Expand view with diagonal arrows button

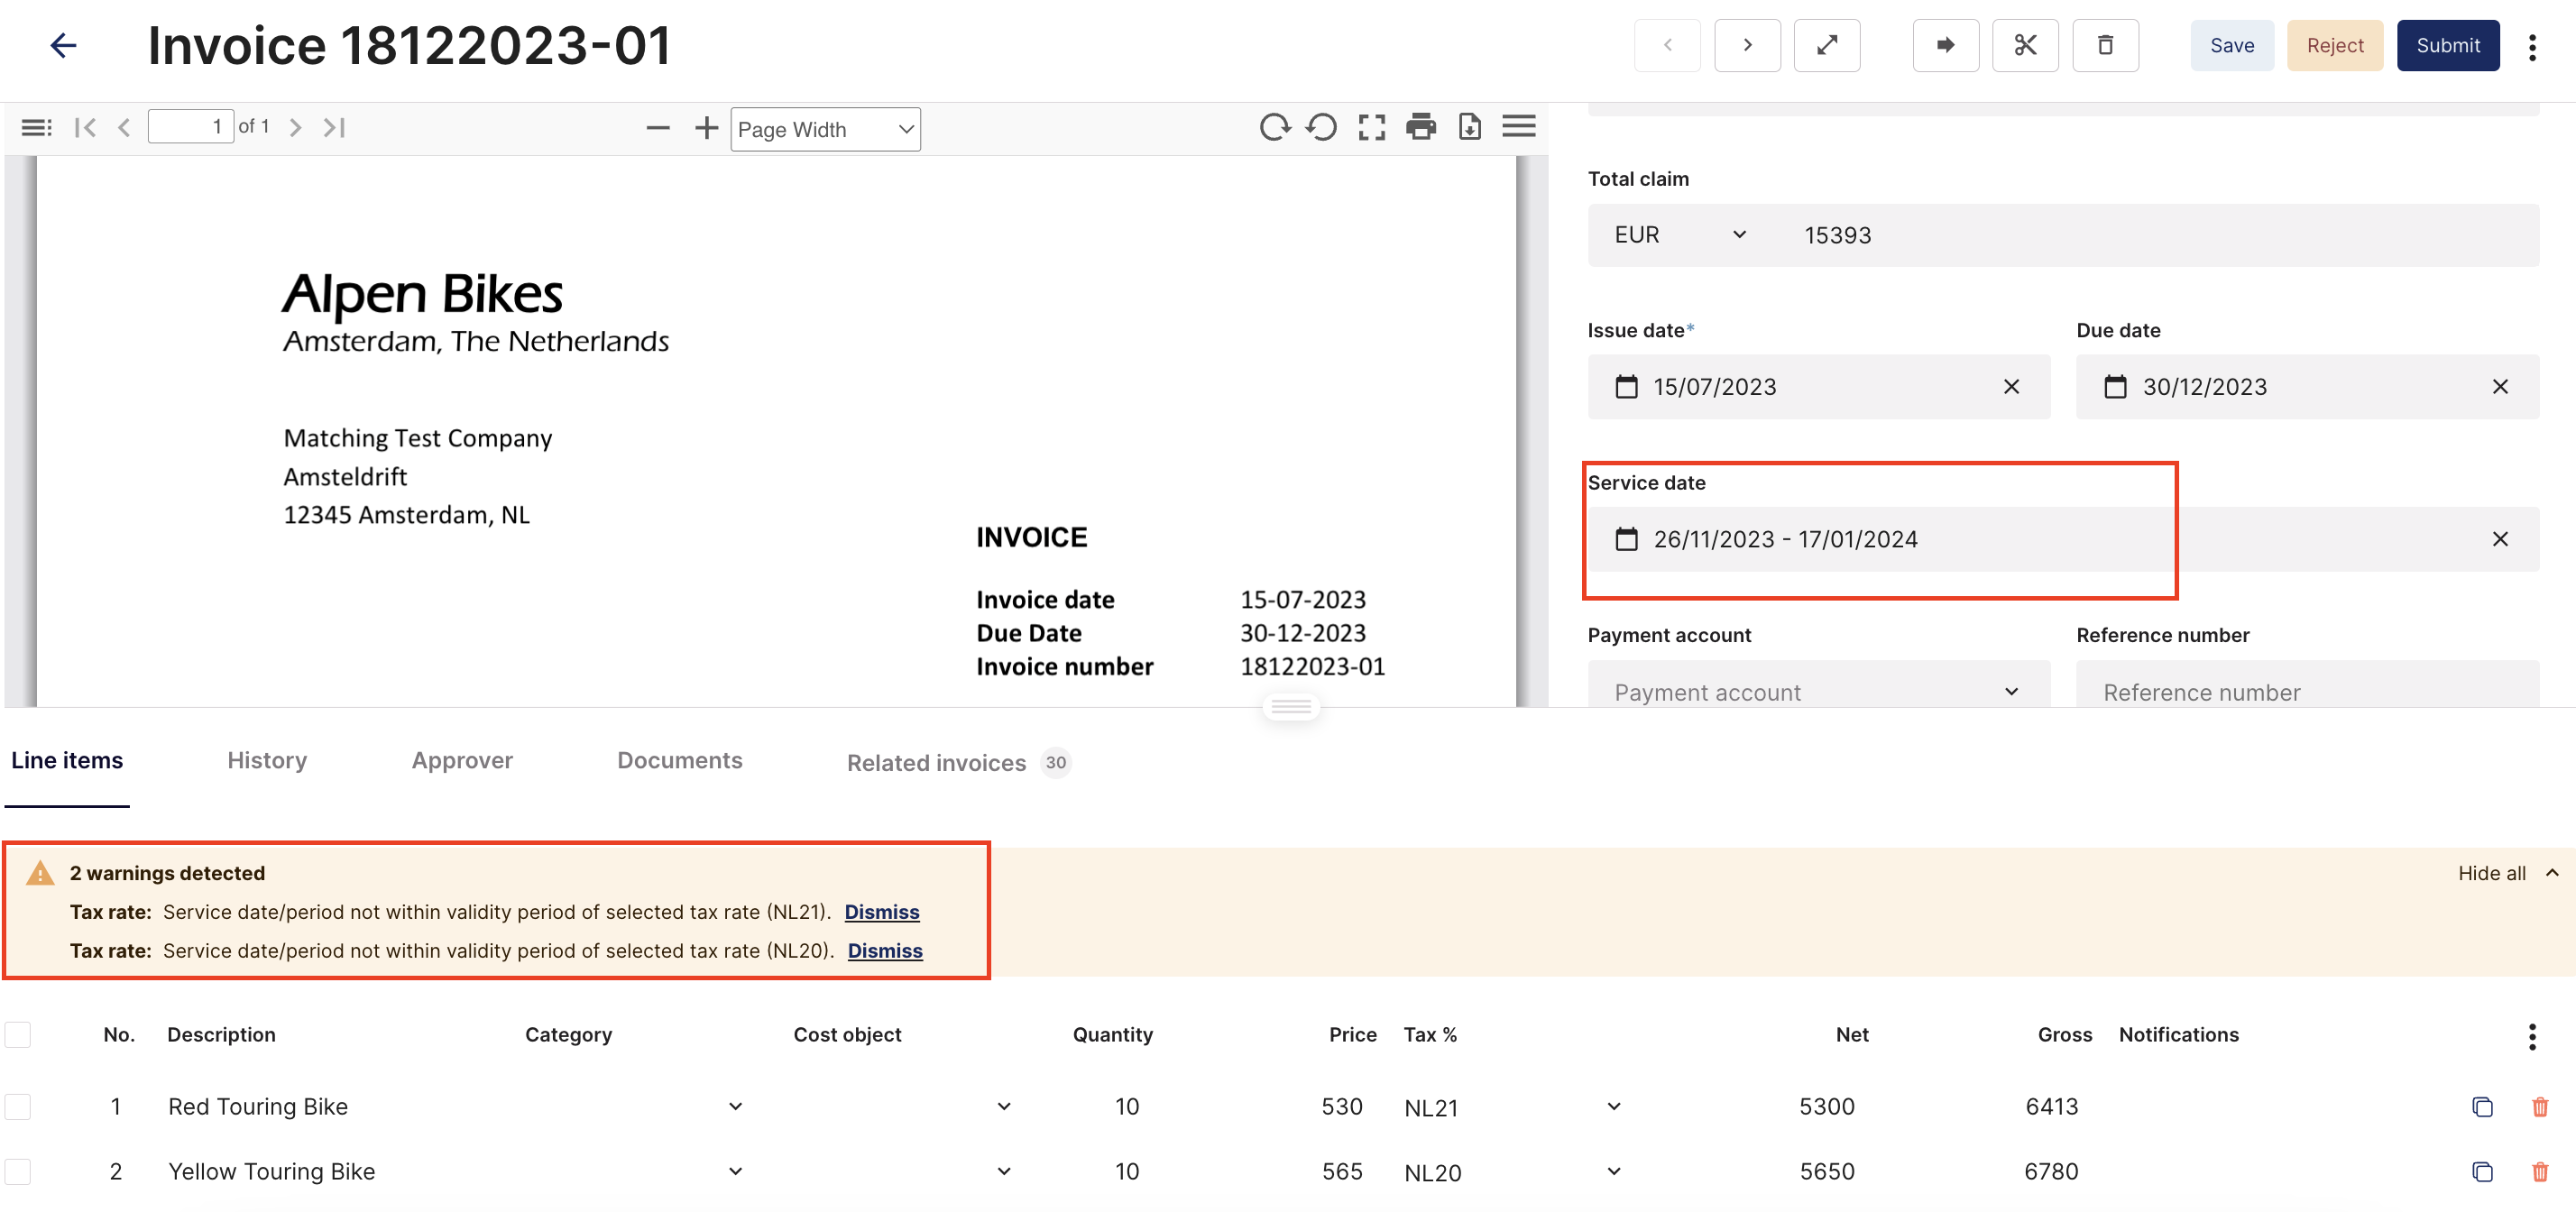1827,45
